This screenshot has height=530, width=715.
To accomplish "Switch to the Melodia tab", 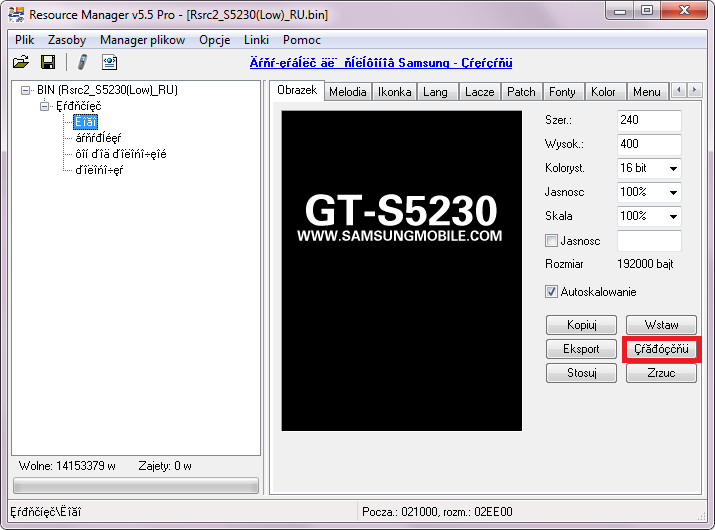I will click(348, 92).
